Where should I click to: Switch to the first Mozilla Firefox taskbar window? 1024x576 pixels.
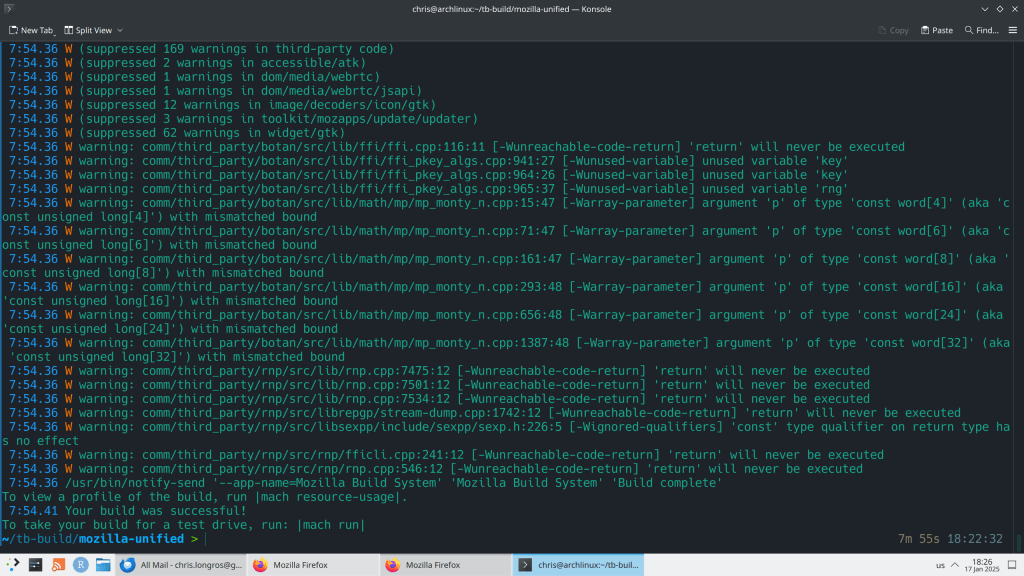coord(310,565)
